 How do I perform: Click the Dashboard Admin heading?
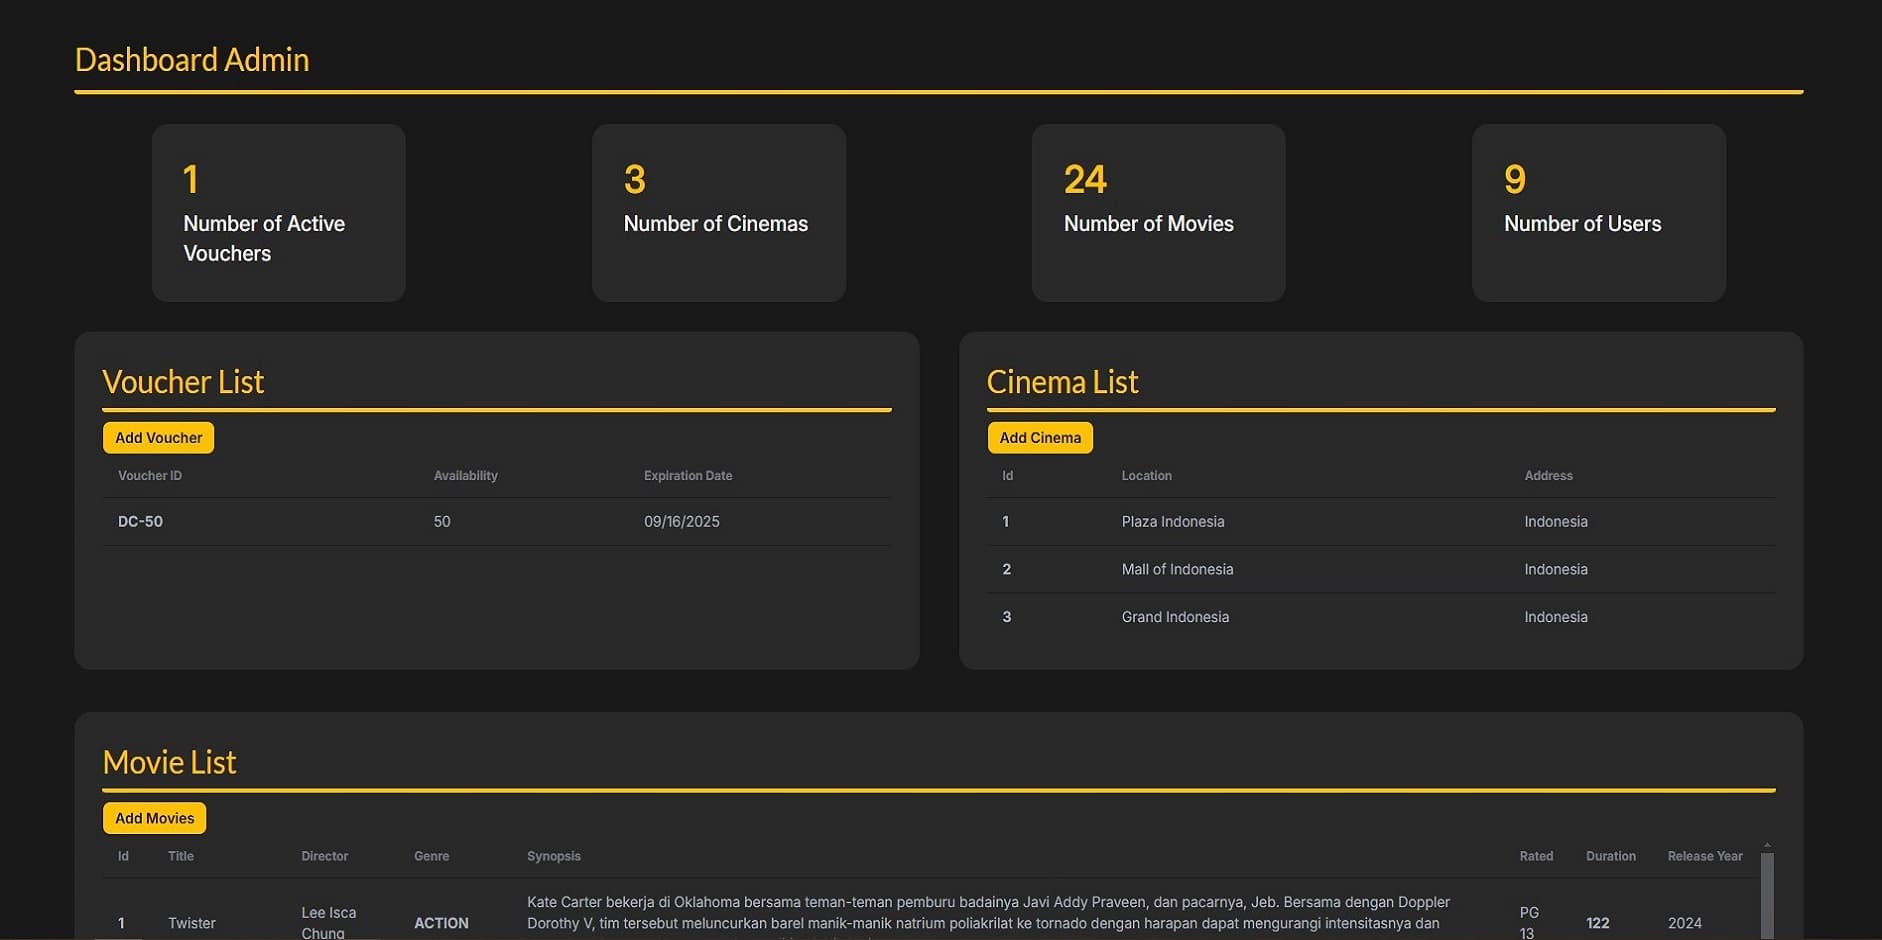pos(192,60)
